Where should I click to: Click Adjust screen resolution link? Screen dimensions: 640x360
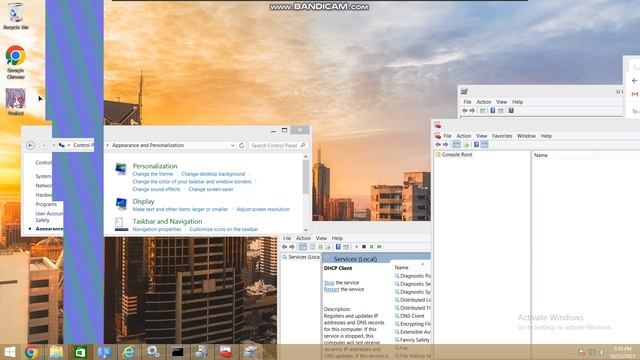[x=263, y=209]
